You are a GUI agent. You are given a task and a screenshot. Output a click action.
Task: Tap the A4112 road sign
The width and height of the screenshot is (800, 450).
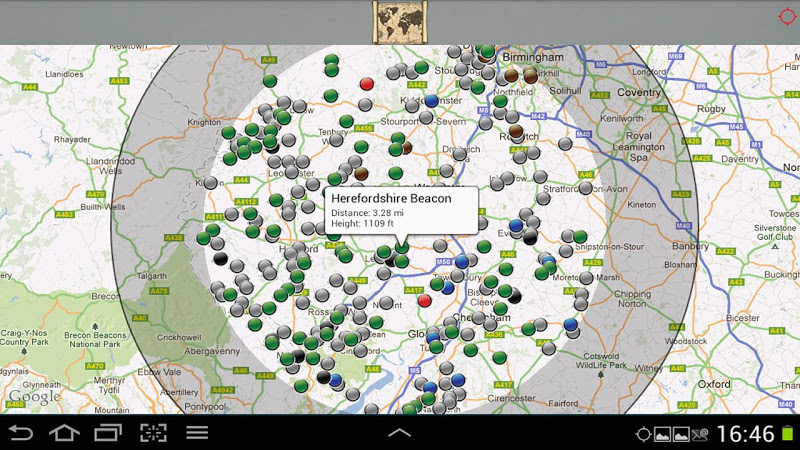tap(246, 202)
